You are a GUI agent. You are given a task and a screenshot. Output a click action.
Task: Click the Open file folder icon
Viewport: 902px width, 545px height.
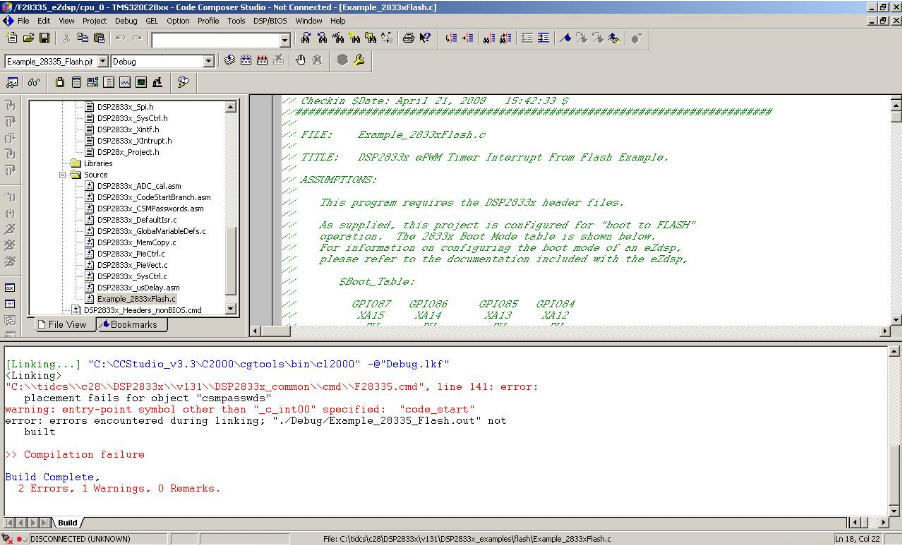click(28, 38)
